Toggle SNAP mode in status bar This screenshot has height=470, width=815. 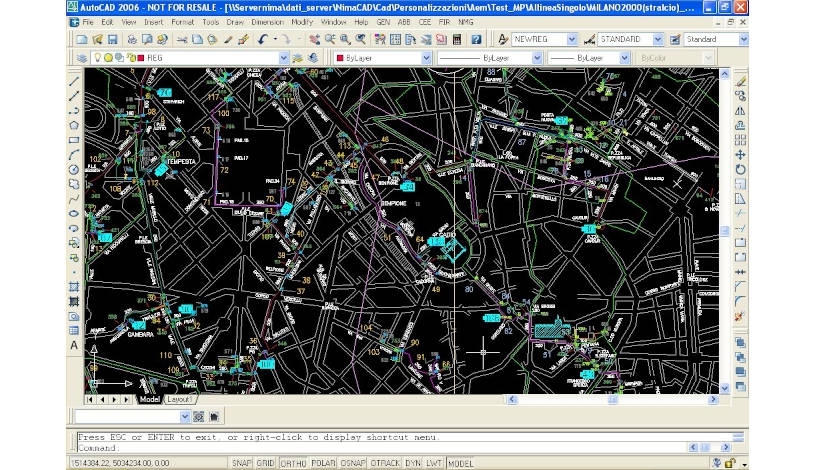[241, 464]
